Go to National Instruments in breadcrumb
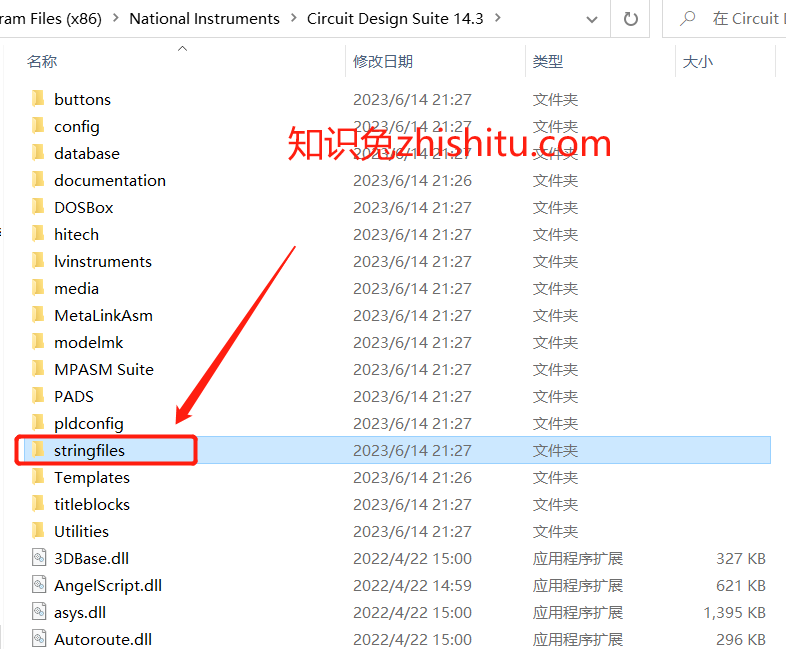786x649 pixels. (204, 19)
